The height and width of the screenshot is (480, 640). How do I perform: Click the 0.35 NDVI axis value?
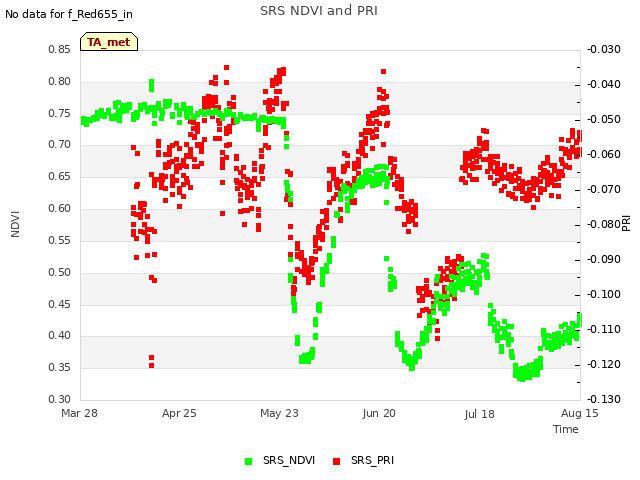point(60,367)
